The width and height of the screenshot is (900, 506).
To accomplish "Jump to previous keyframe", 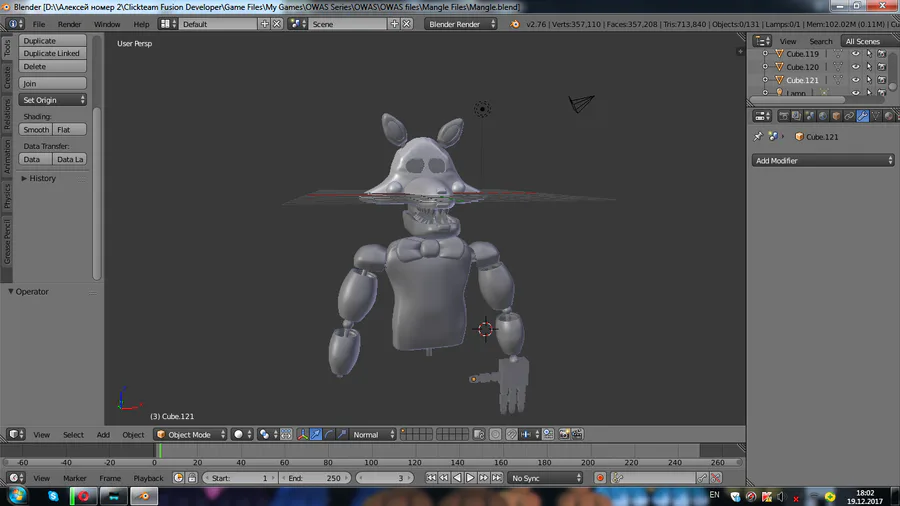I will click(444, 478).
